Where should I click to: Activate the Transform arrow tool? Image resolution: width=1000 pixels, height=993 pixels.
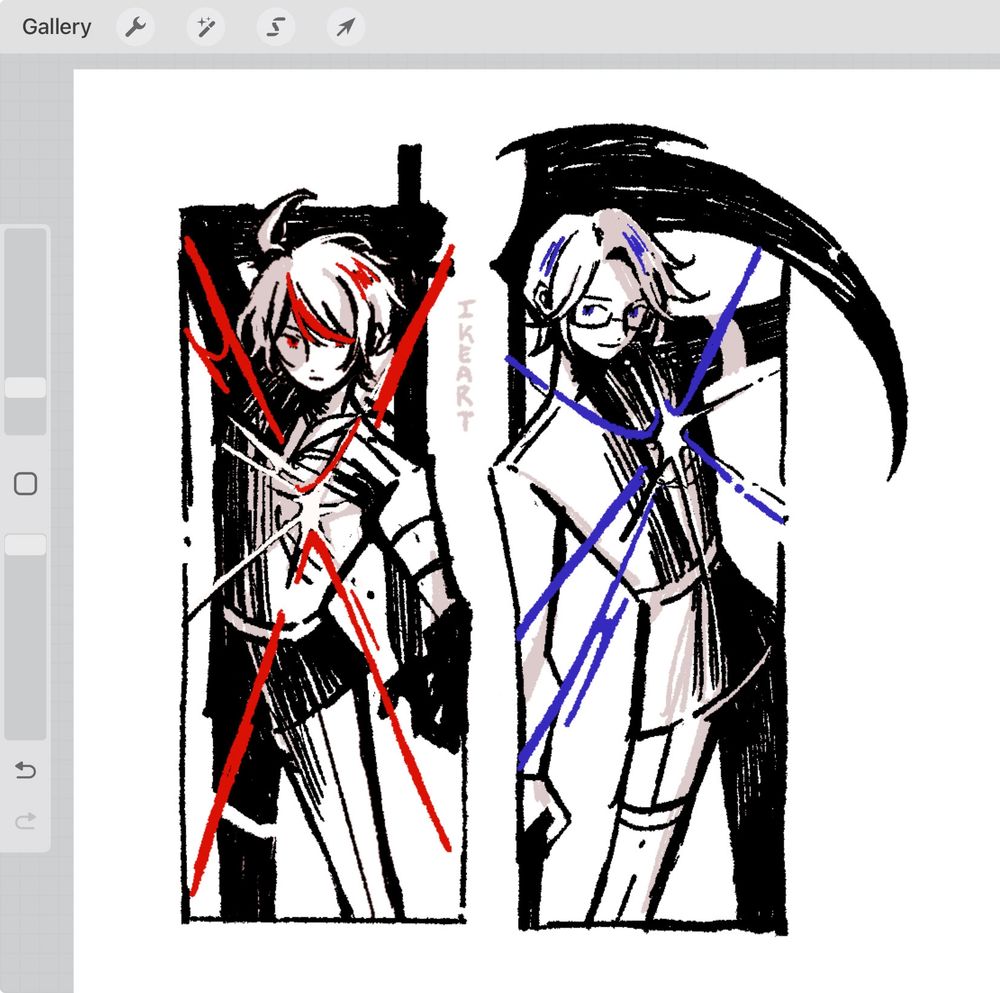click(346, 27)
